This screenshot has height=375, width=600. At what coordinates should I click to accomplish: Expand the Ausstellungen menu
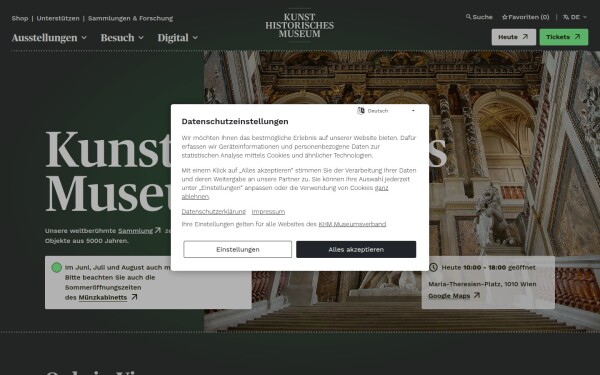click(x=49, y=38)
